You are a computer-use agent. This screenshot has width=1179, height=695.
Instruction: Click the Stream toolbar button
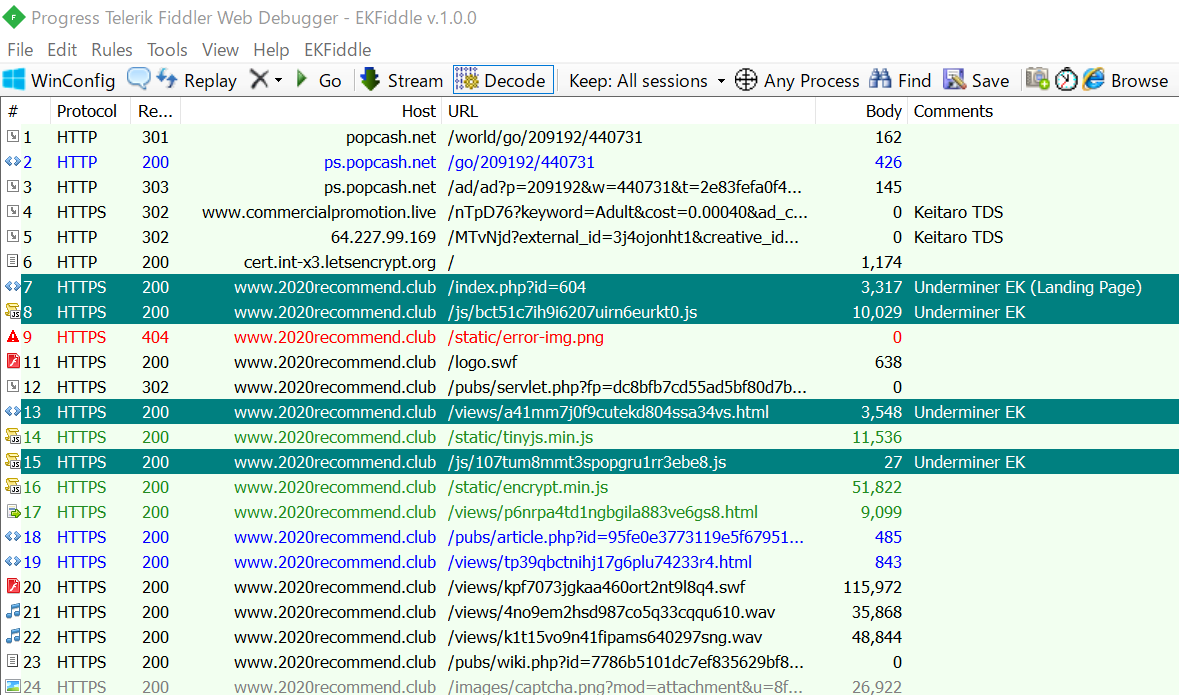click(x=402, y=80)
